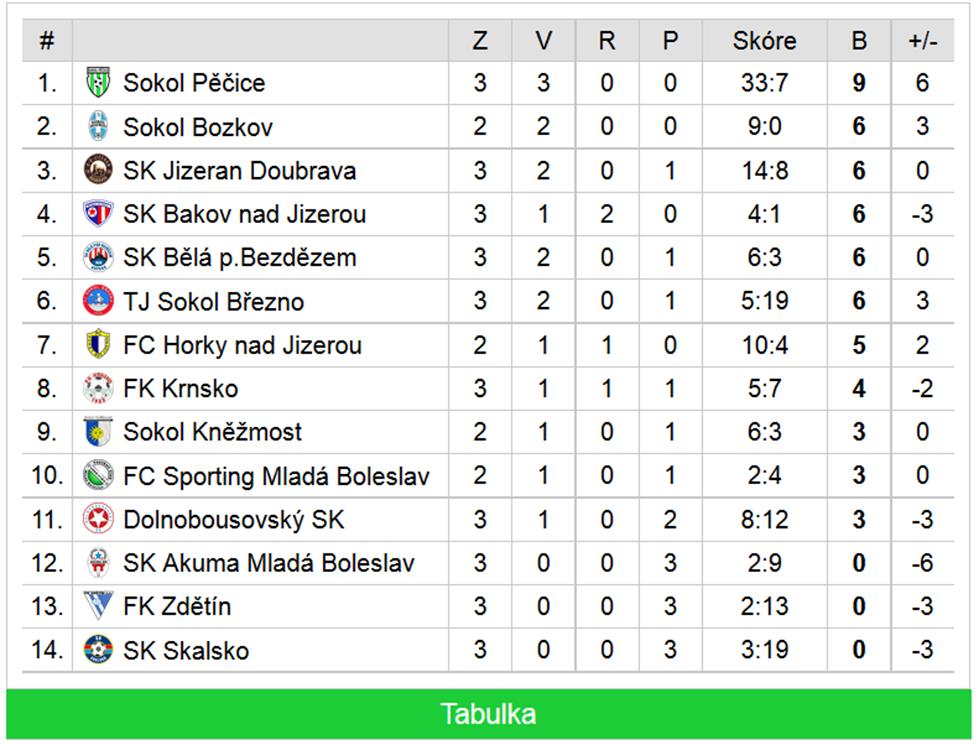Click the Sokol Bozkov team logo
979x745 pixels.
point(98,127)
